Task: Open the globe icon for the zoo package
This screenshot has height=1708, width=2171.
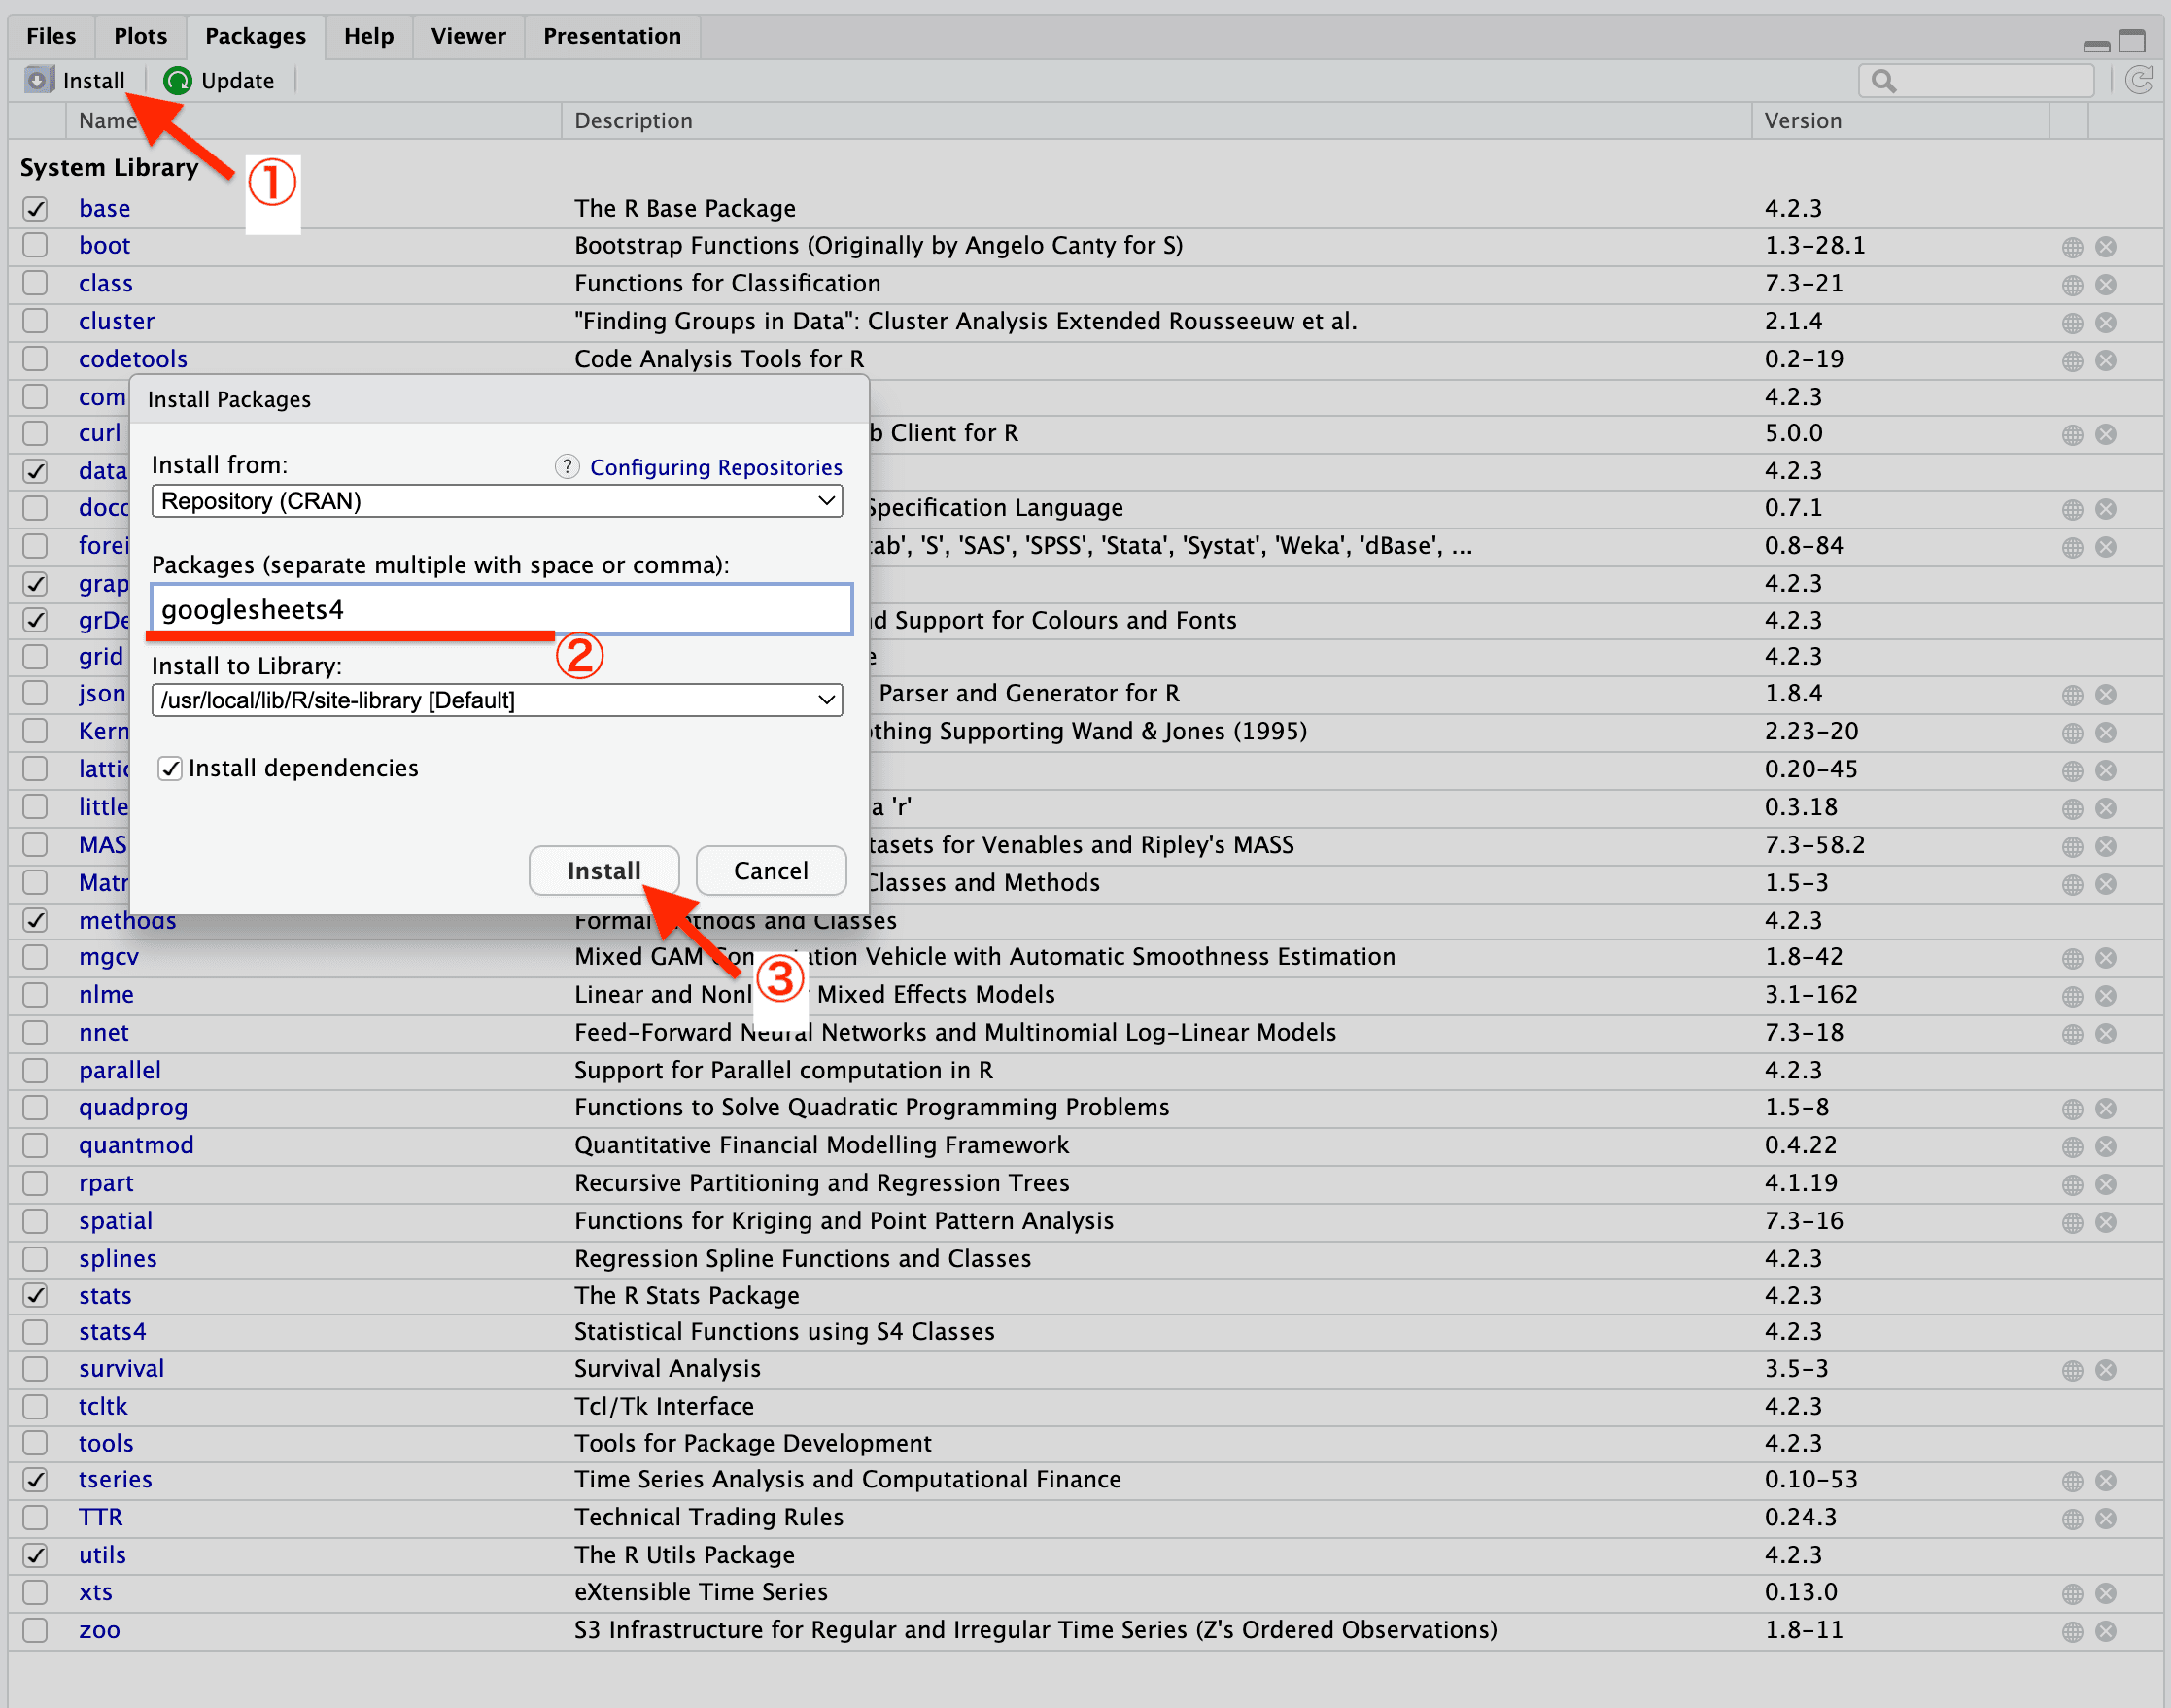Action: click(x=2072, y=1631)
